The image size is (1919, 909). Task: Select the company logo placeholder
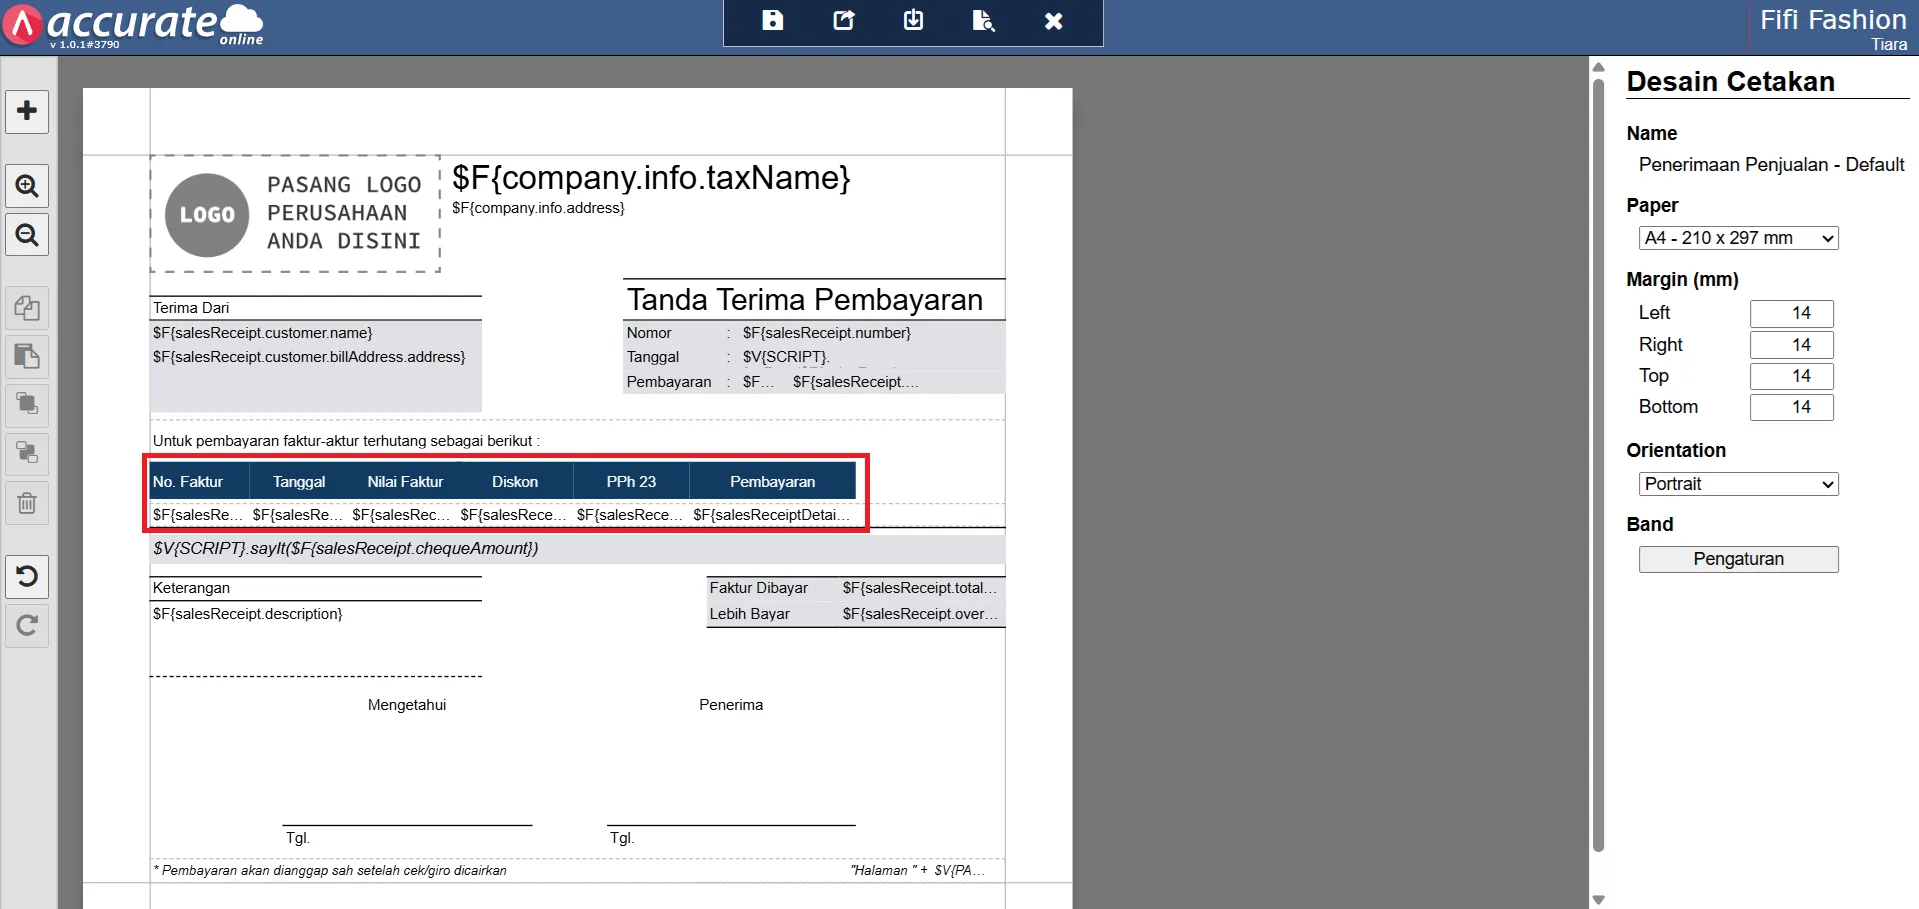coord(295,213)
